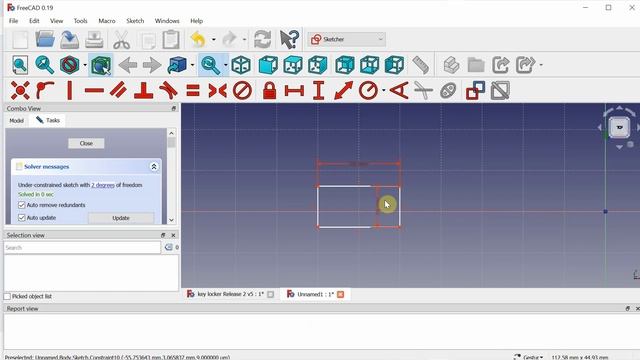Apply equal constraint
This screenshot has width=640, height=360.
pyautogui.click(x=193, y=90)
